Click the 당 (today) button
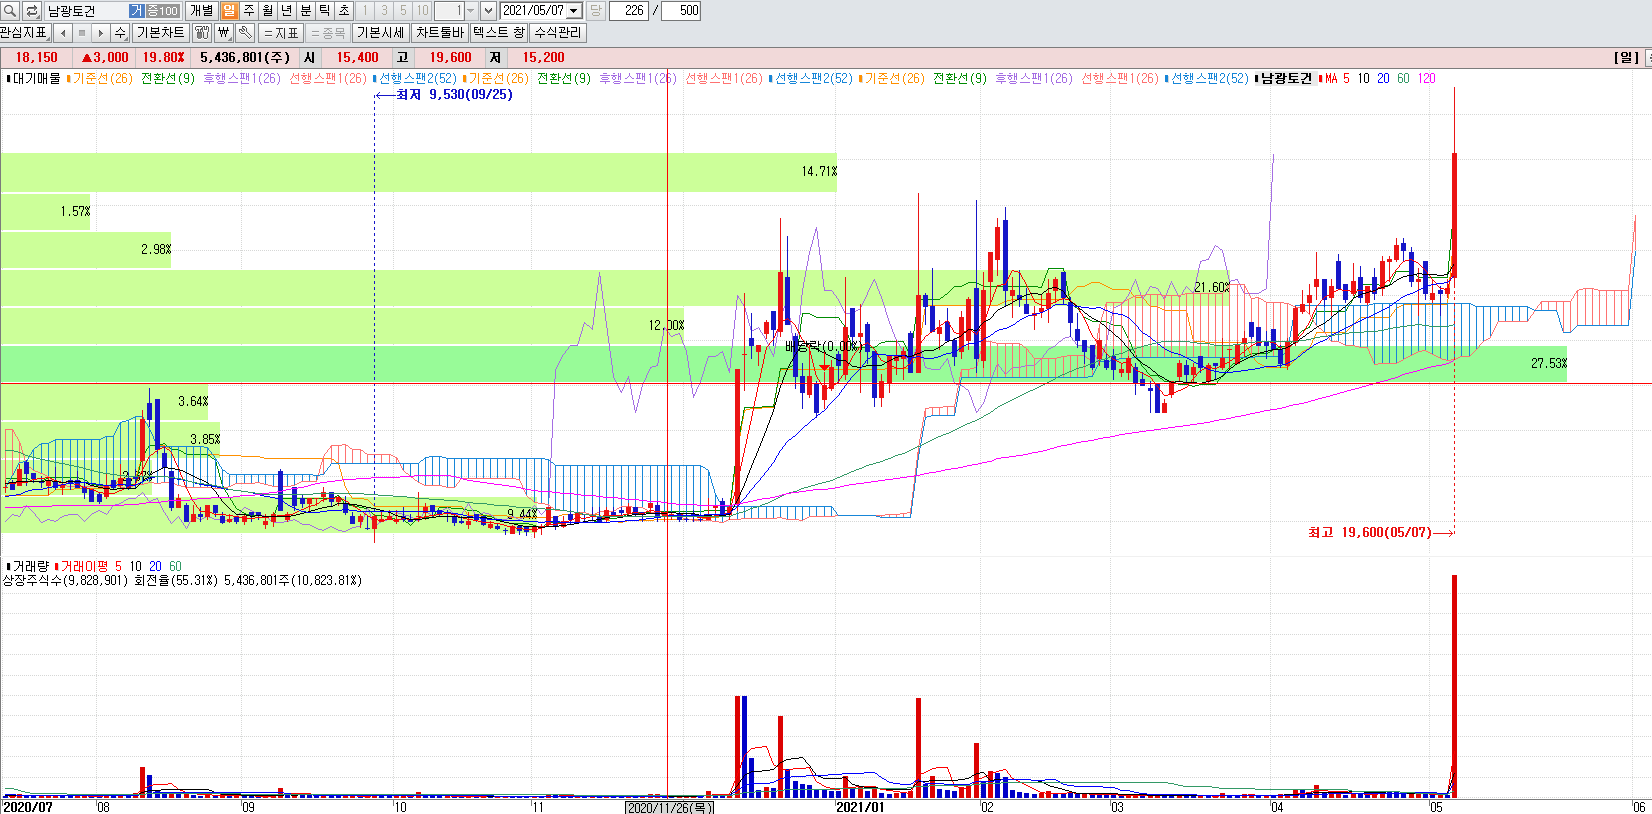The image size is (1652, 814). tap(595, 10)
